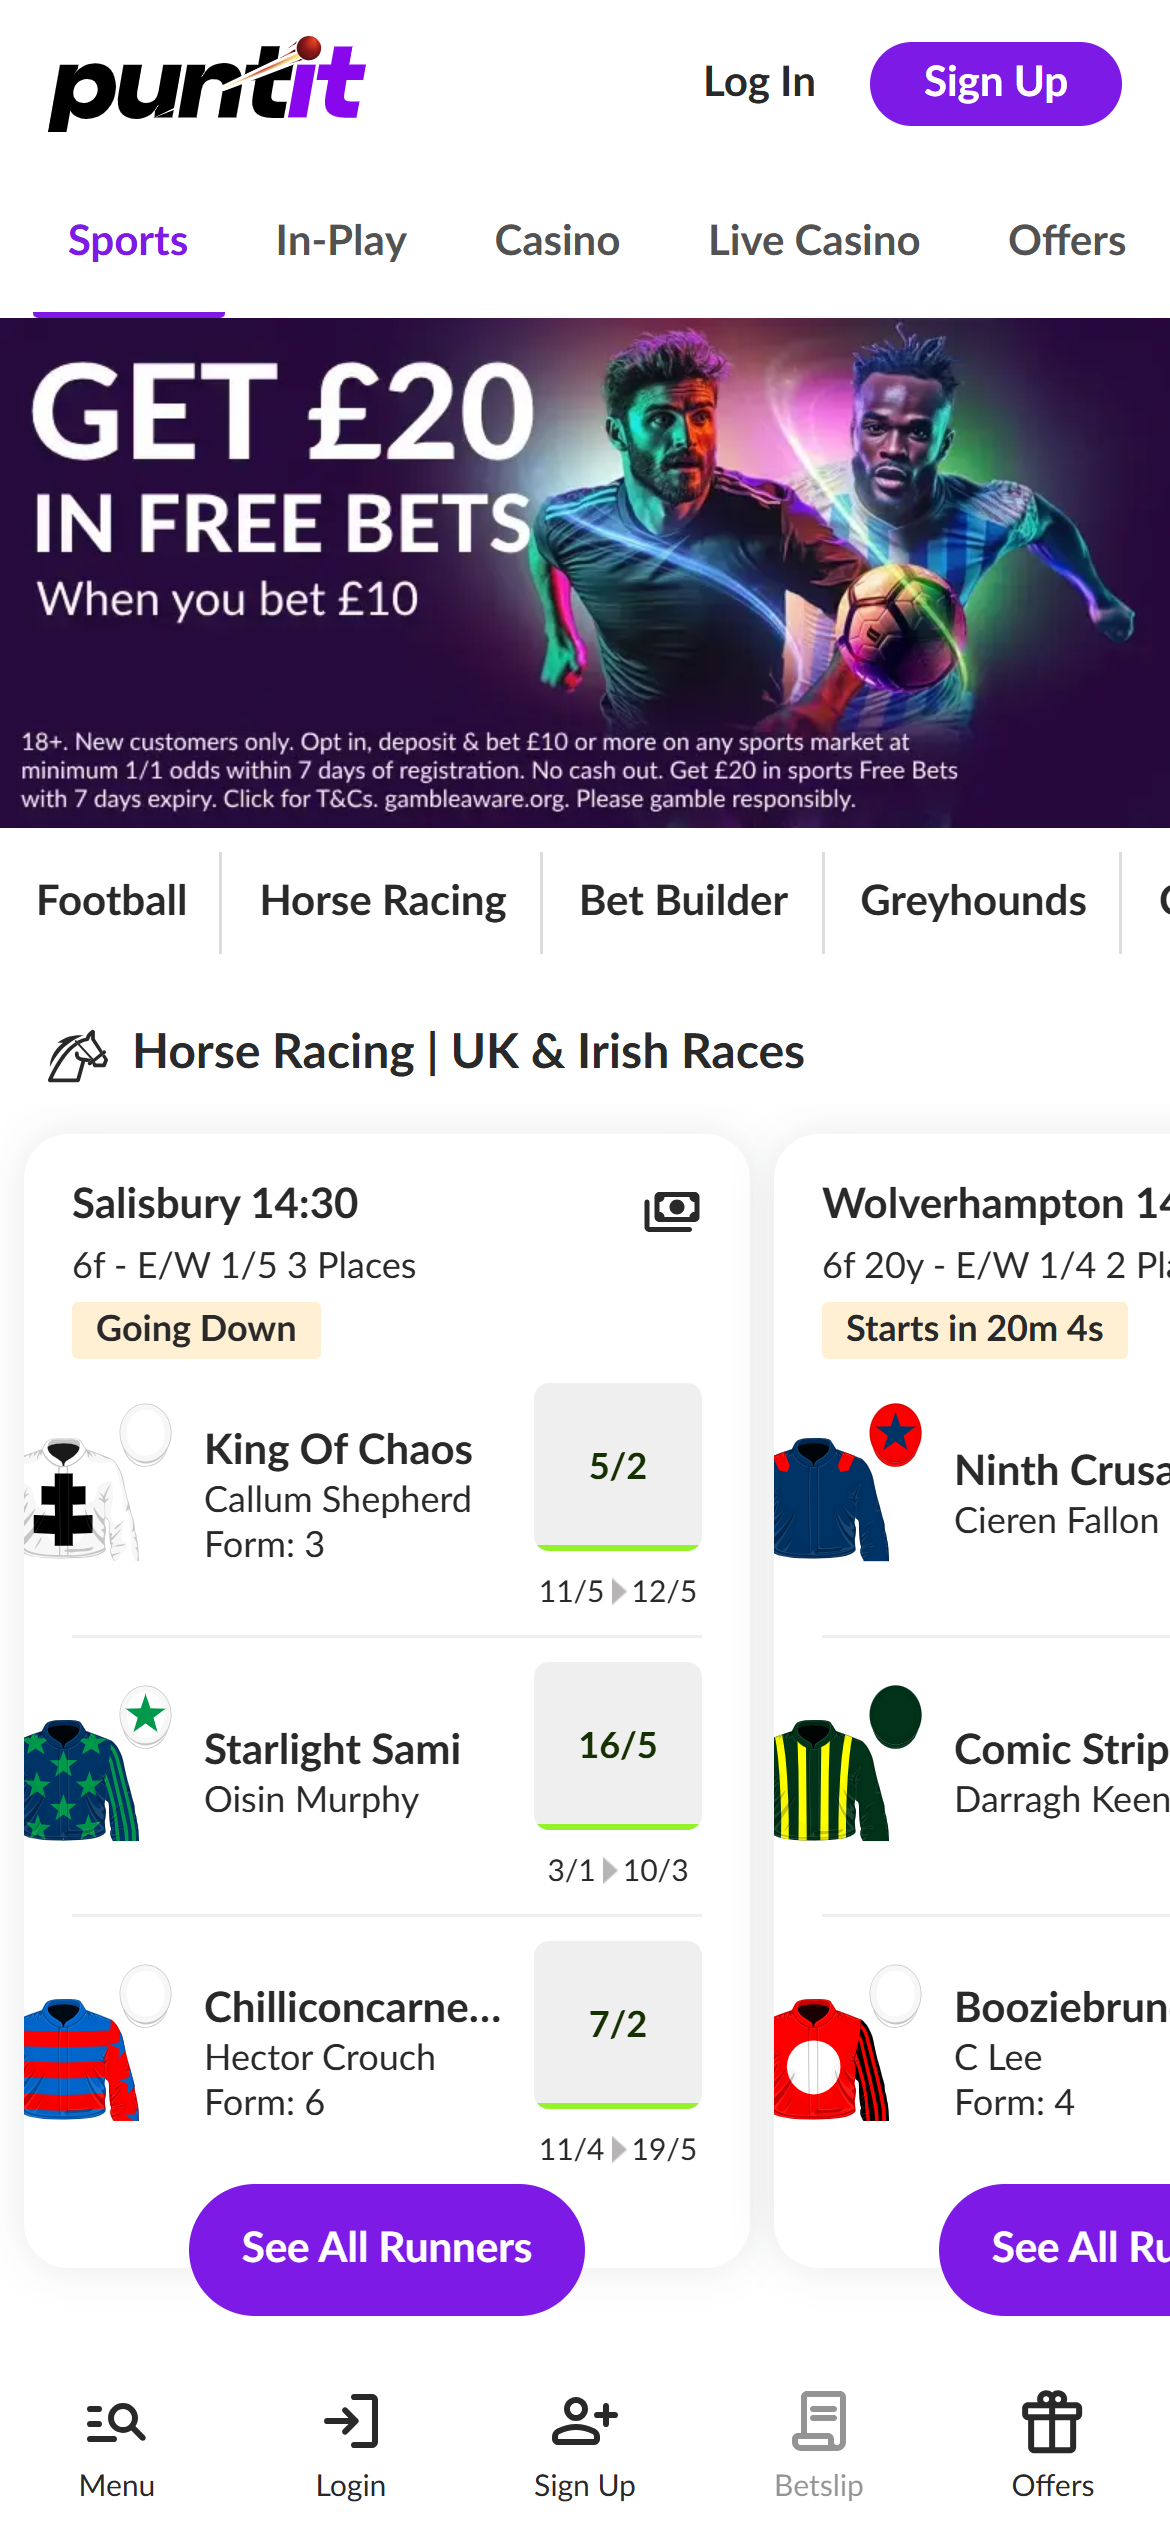Select Starlight Sami 16/5 odds
This screenshot has height=2532, width=1170.
(x=617, y=1745)
